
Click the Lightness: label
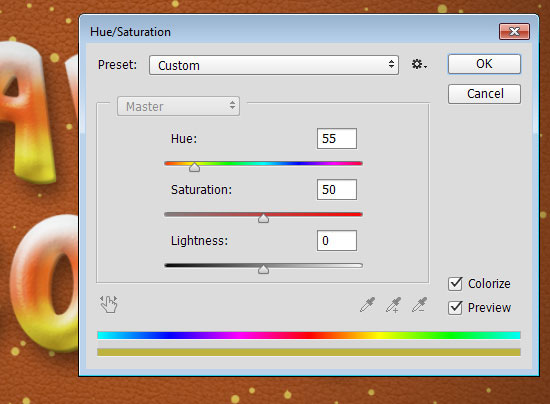(x=199, y=241)
